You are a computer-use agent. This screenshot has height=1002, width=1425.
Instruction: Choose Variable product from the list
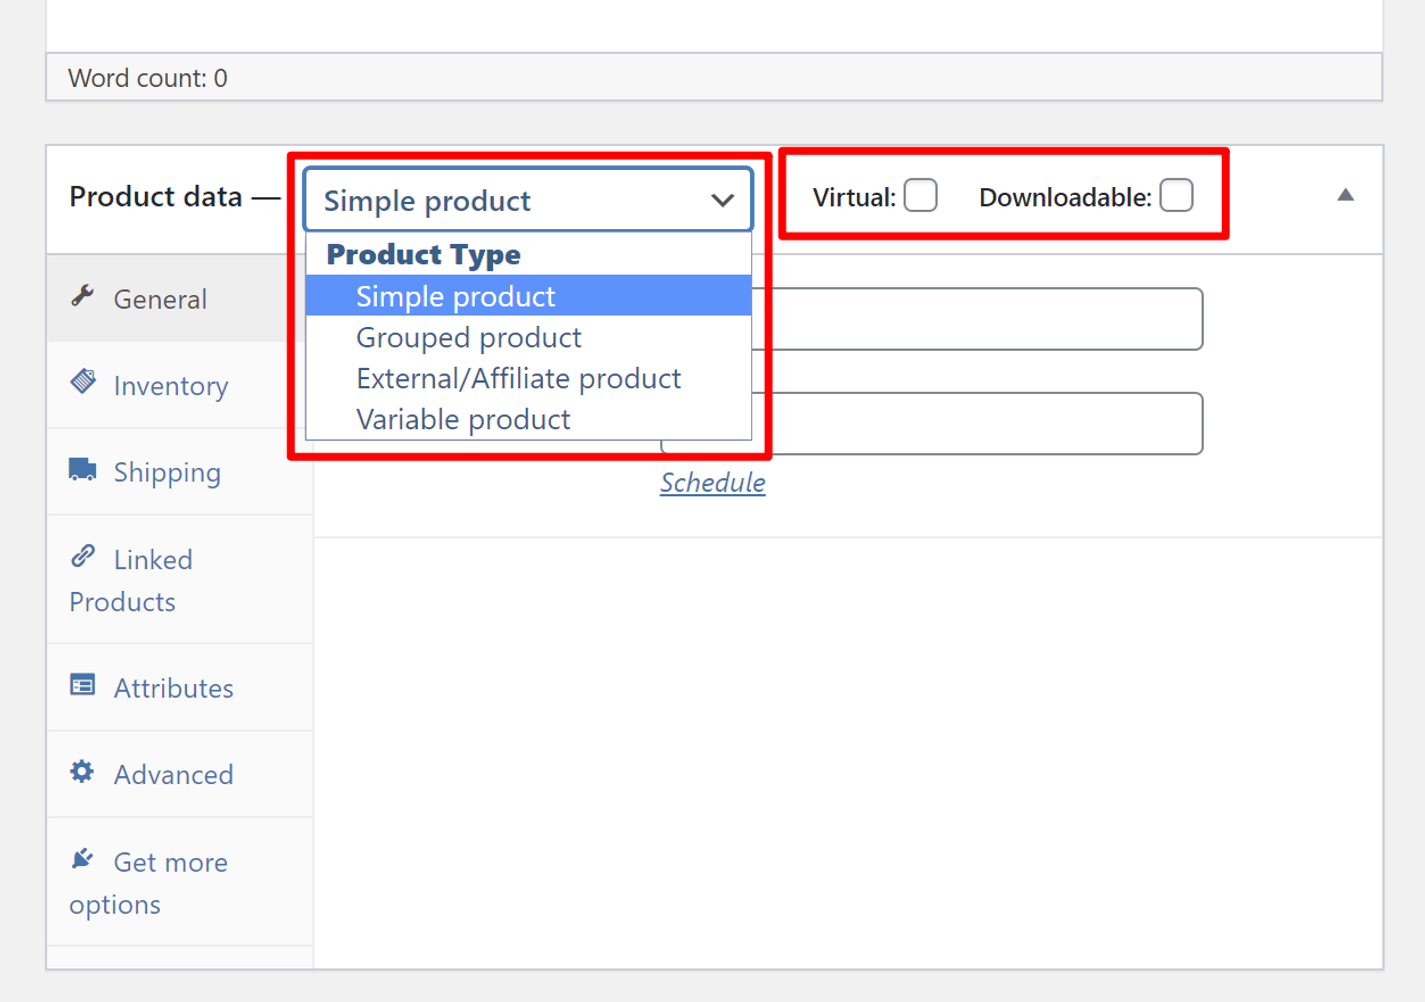click(x=528, y=419)
